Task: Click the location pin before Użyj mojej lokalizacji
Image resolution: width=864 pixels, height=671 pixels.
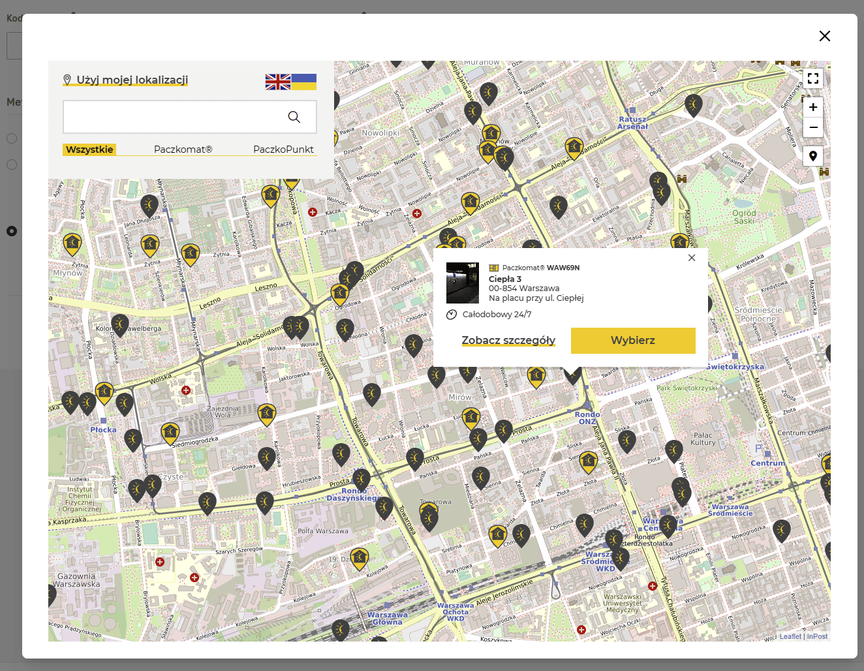Action: (67, 80)
